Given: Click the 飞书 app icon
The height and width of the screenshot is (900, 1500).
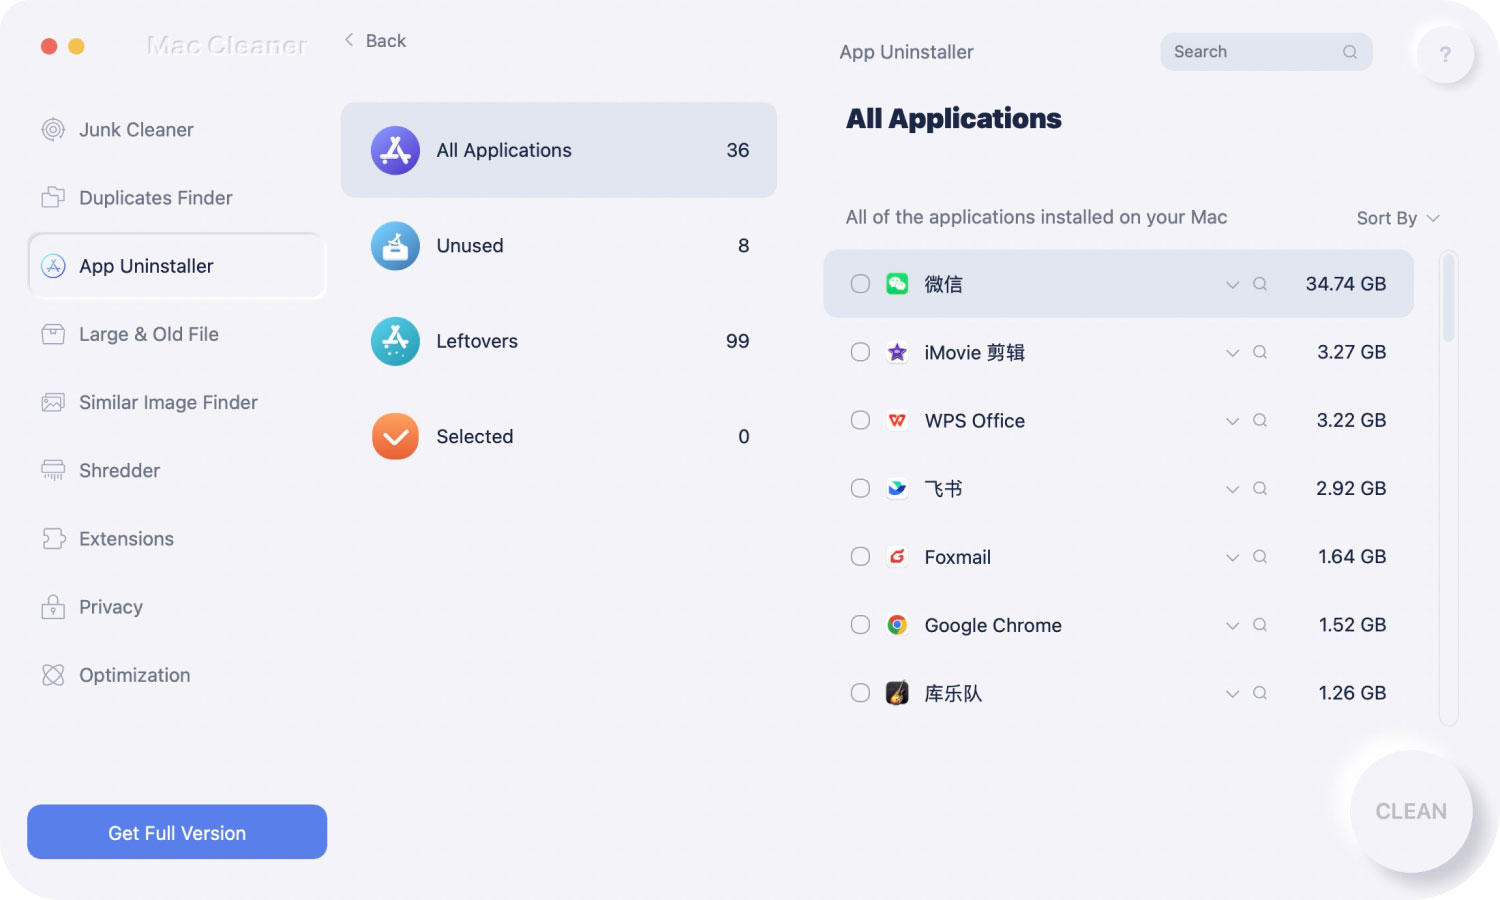Looking at the screenshot, I should click(x=897, y=488).
